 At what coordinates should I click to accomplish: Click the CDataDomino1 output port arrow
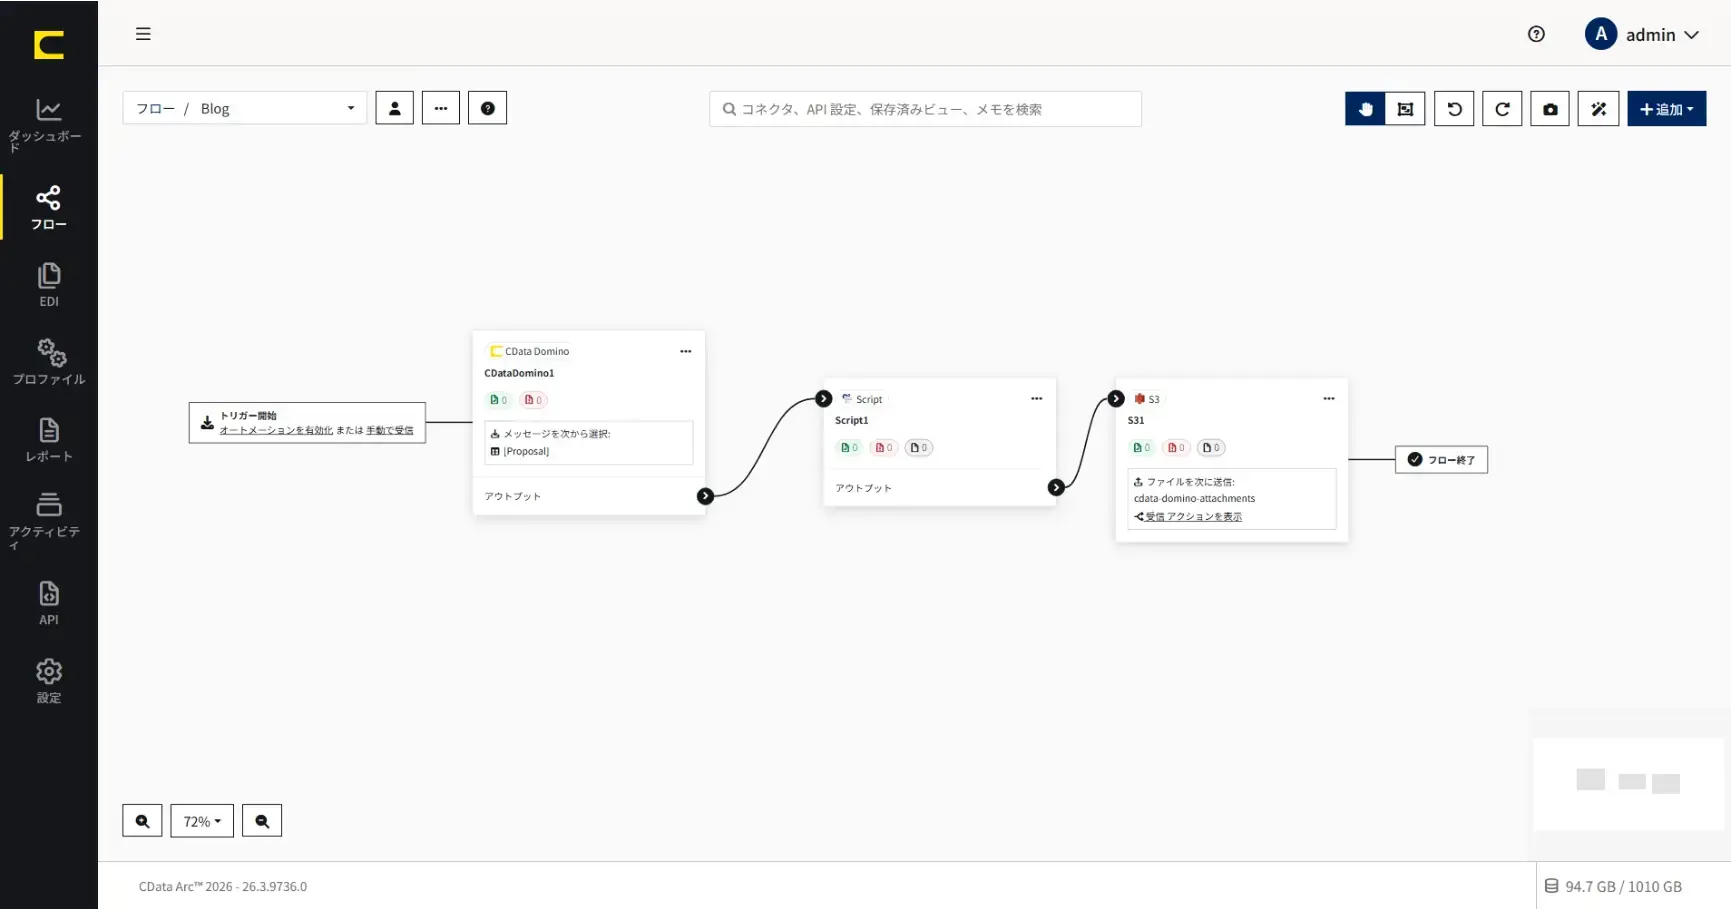705,496
